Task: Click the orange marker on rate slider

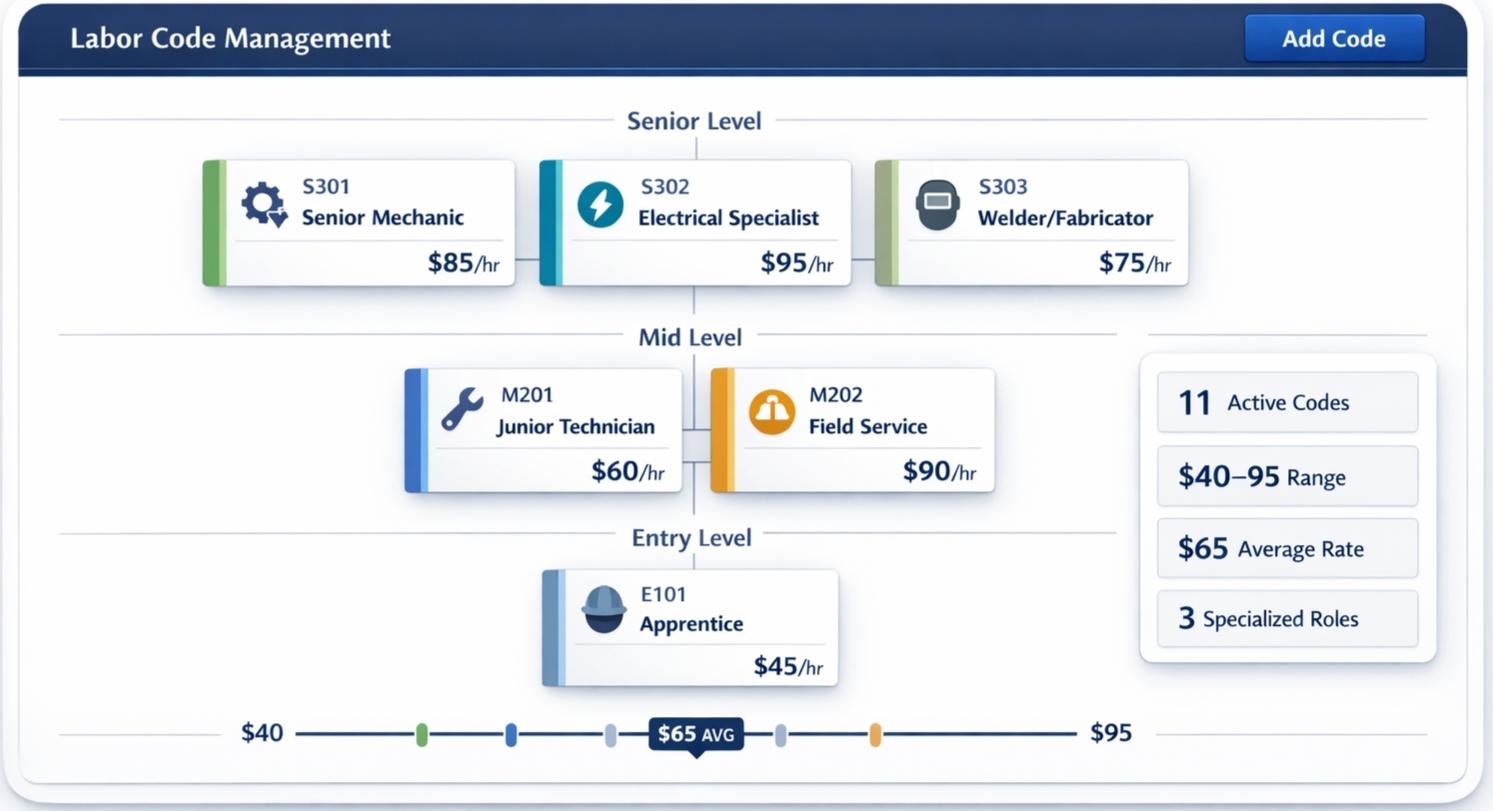Action: (x=875, y=735)
